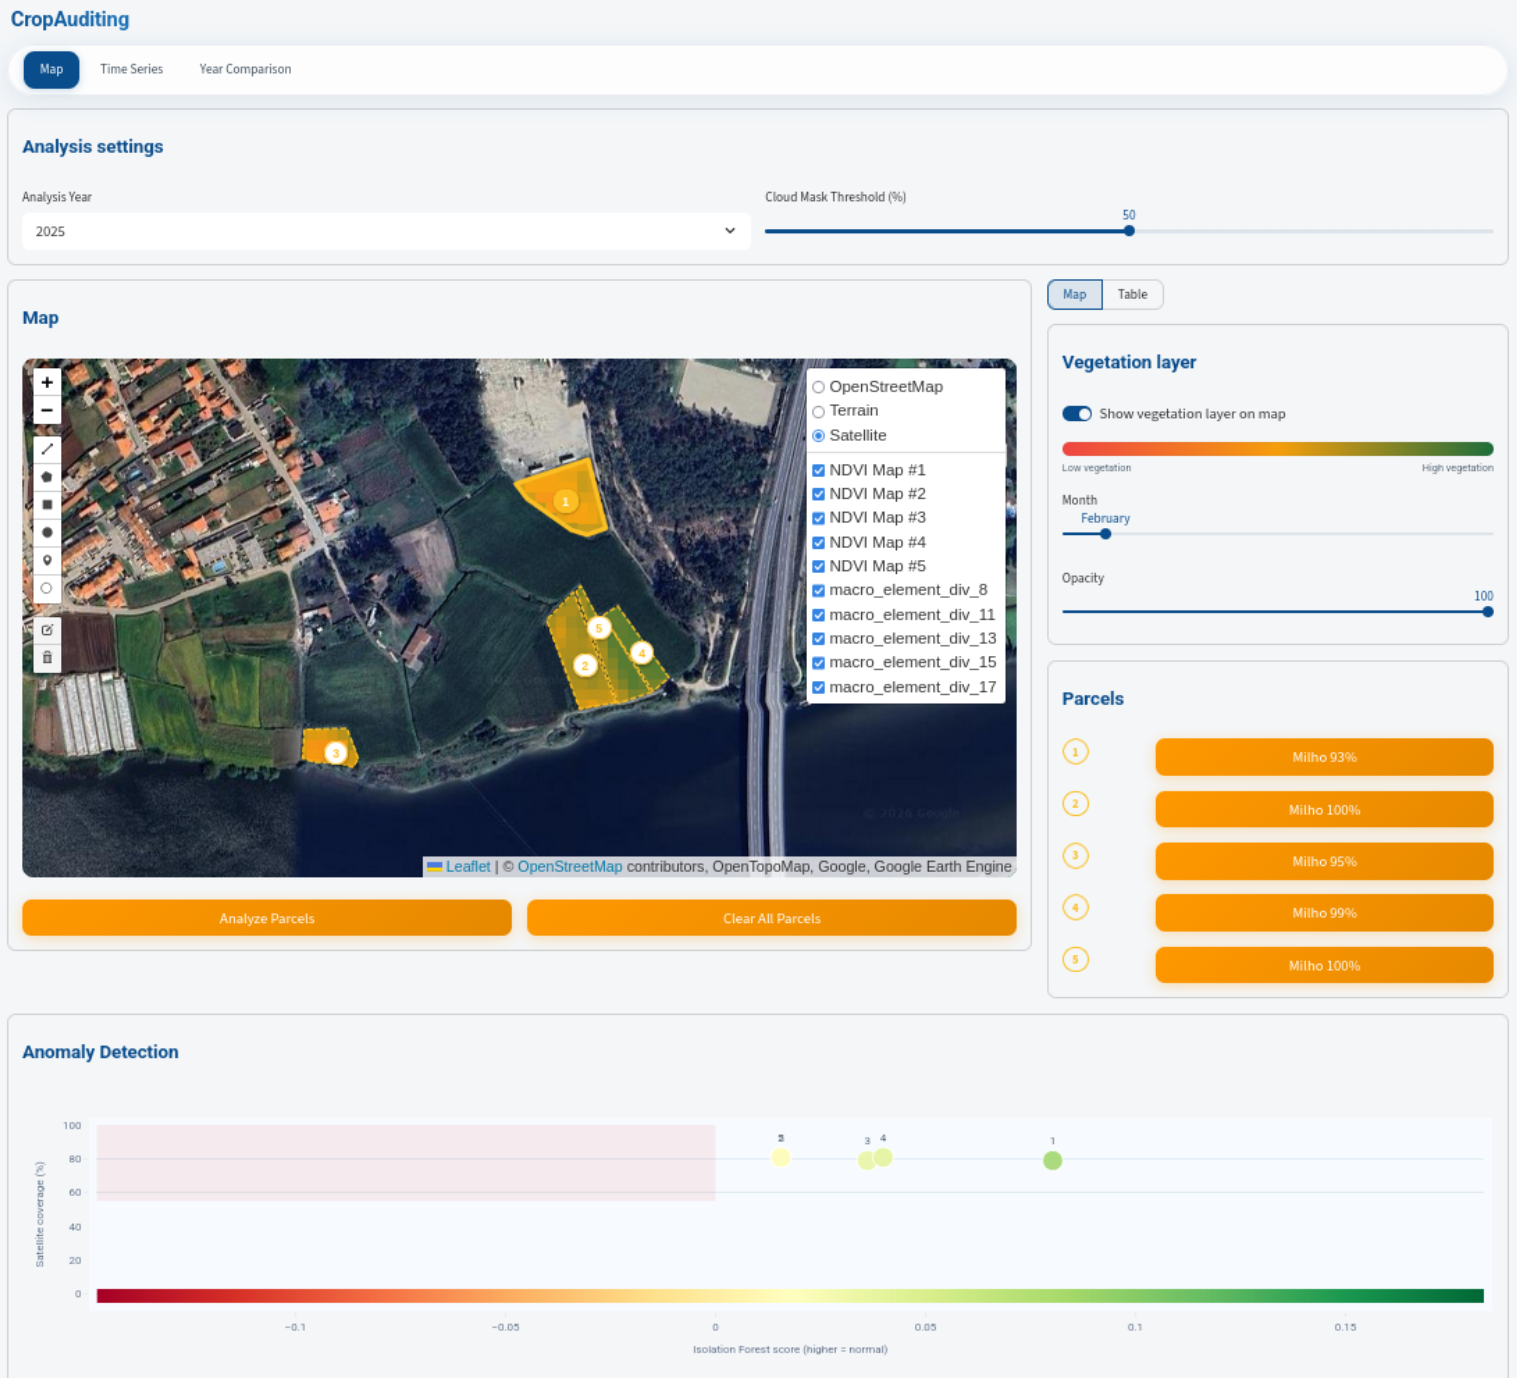Viewport: 1517px width, 1378px height.
Task: Zoom out of the map
Action: [x=47, y=410]
